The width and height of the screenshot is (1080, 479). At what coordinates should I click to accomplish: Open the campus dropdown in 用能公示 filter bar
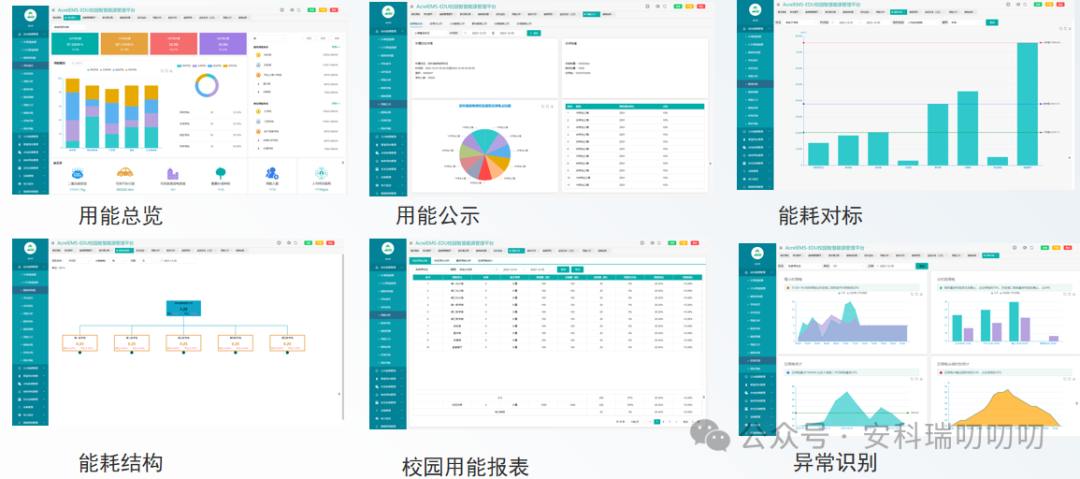428,32
